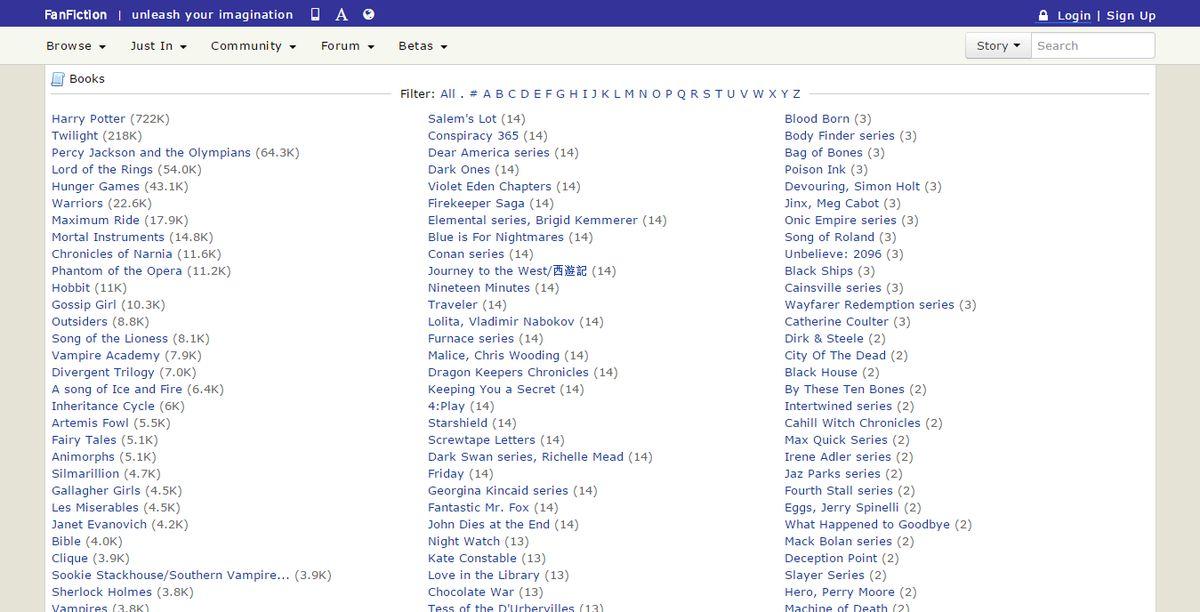The height and width of the screenshot is (612, 1200).
Task: Open John Dies at the End
Action: [x=489, y=525]
